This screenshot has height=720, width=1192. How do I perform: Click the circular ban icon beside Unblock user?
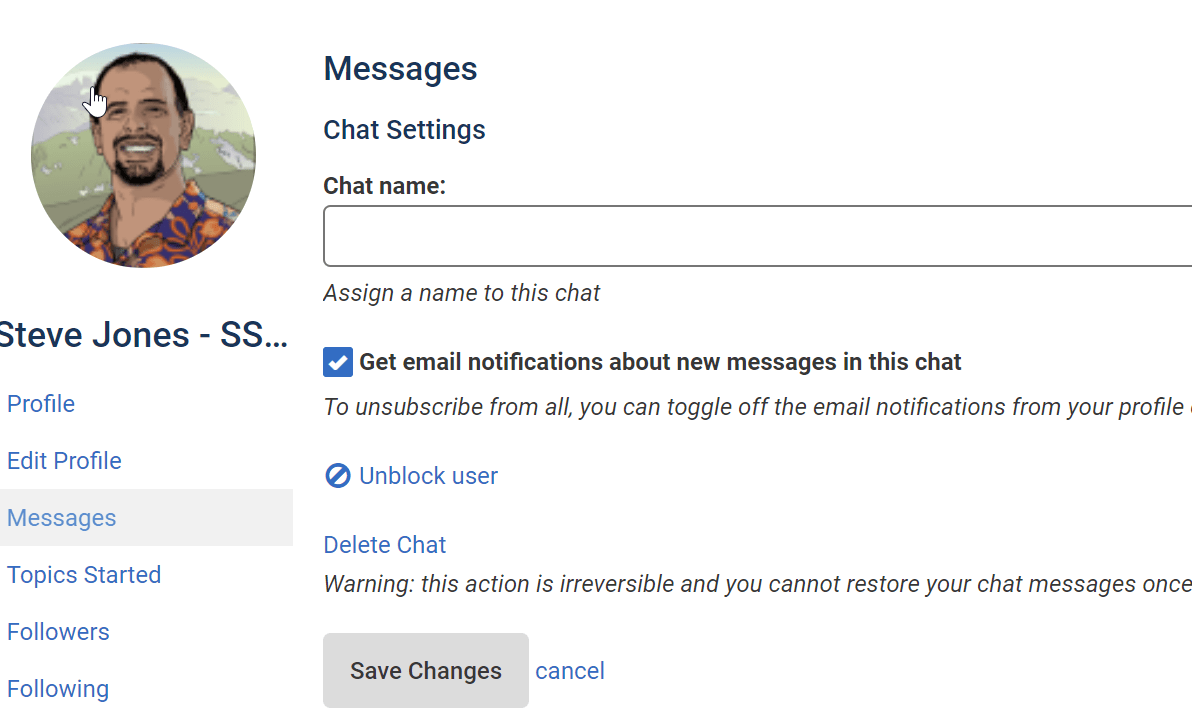[338, 476]
